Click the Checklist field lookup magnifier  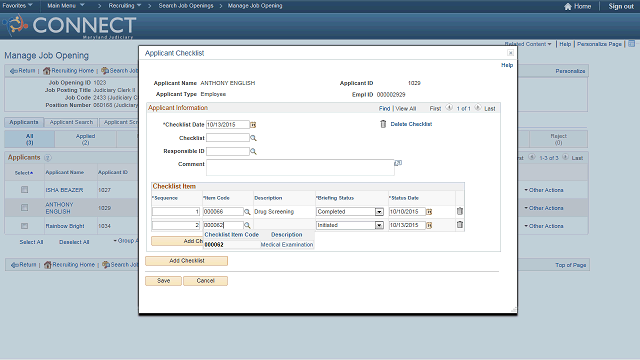pyautogui.click(x=253, y=138)
